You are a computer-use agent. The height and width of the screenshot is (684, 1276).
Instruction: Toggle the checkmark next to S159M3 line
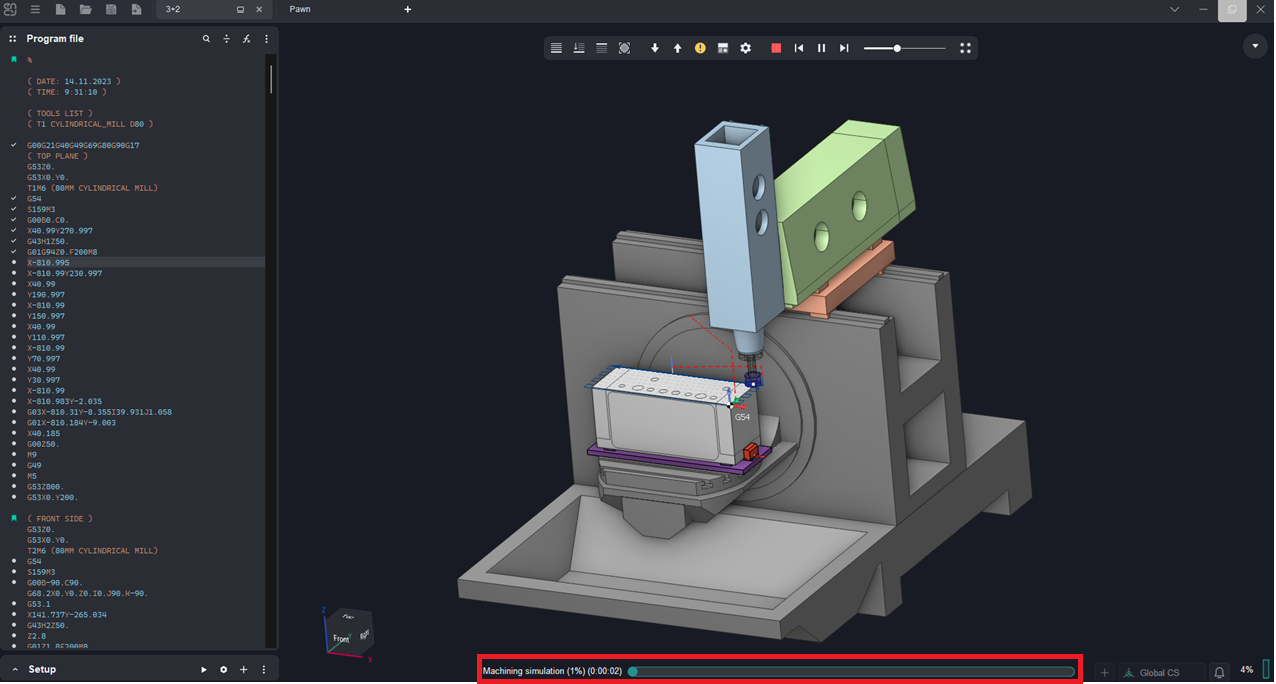coord(14,209)
